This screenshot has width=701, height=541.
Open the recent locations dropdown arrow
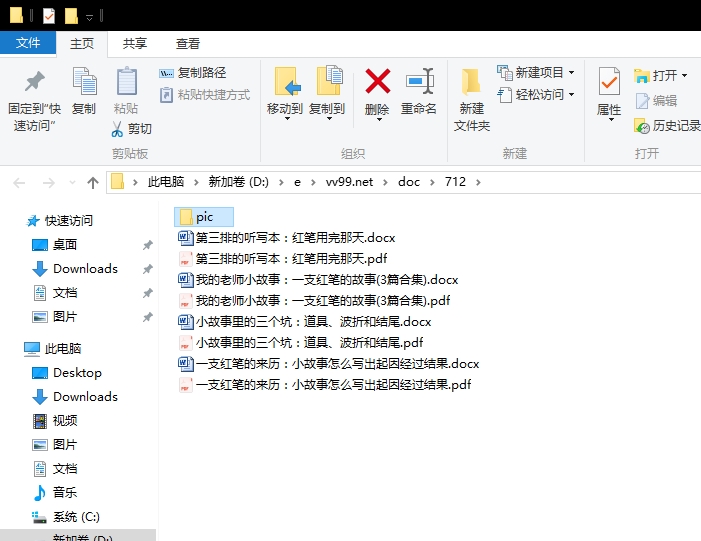click(72, 182)
